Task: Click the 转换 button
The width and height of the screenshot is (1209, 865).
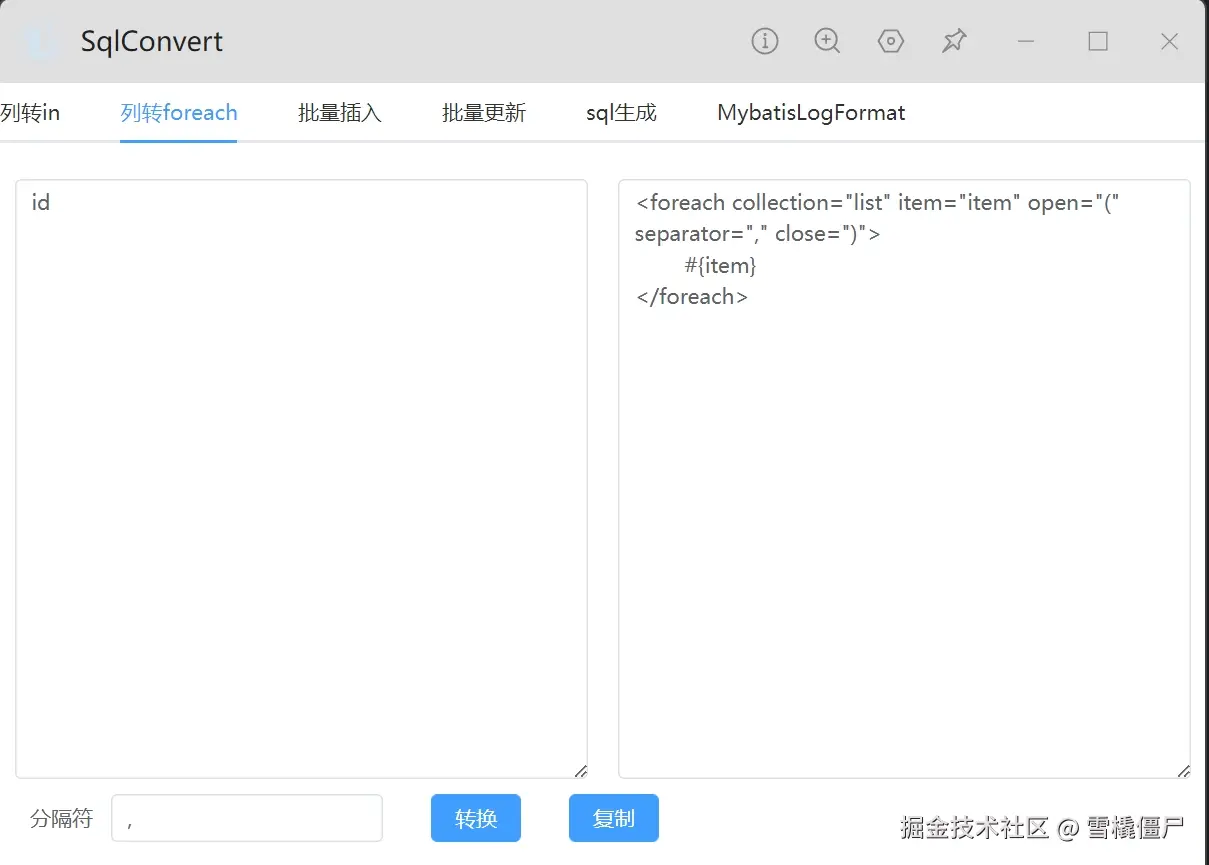Action: click(x=476, y=818)
